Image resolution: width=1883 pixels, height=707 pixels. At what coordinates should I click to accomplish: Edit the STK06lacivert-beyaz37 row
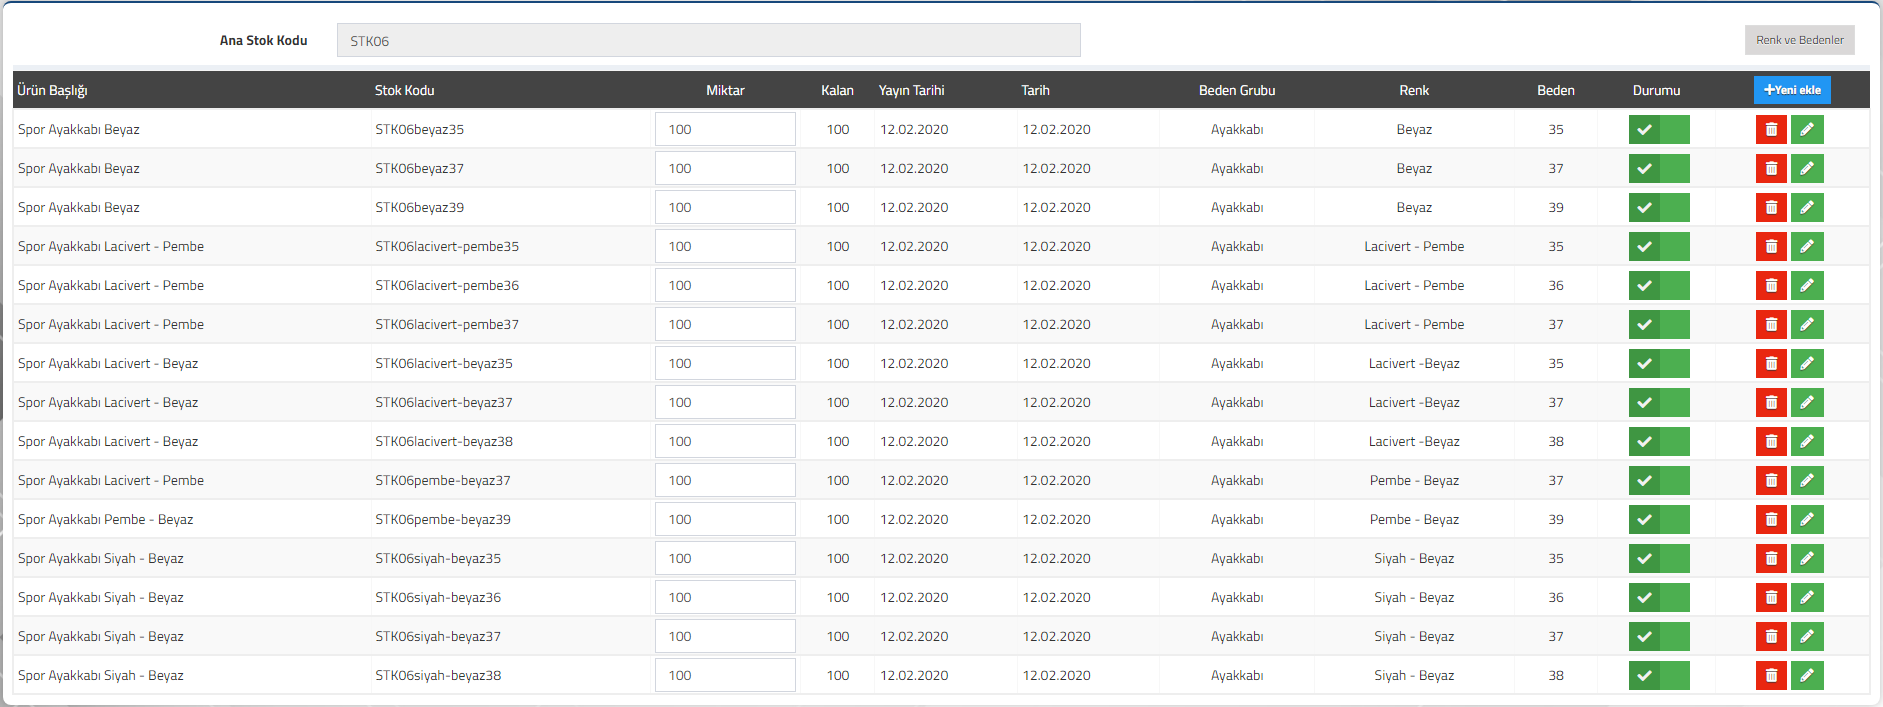coord(1807,403)
